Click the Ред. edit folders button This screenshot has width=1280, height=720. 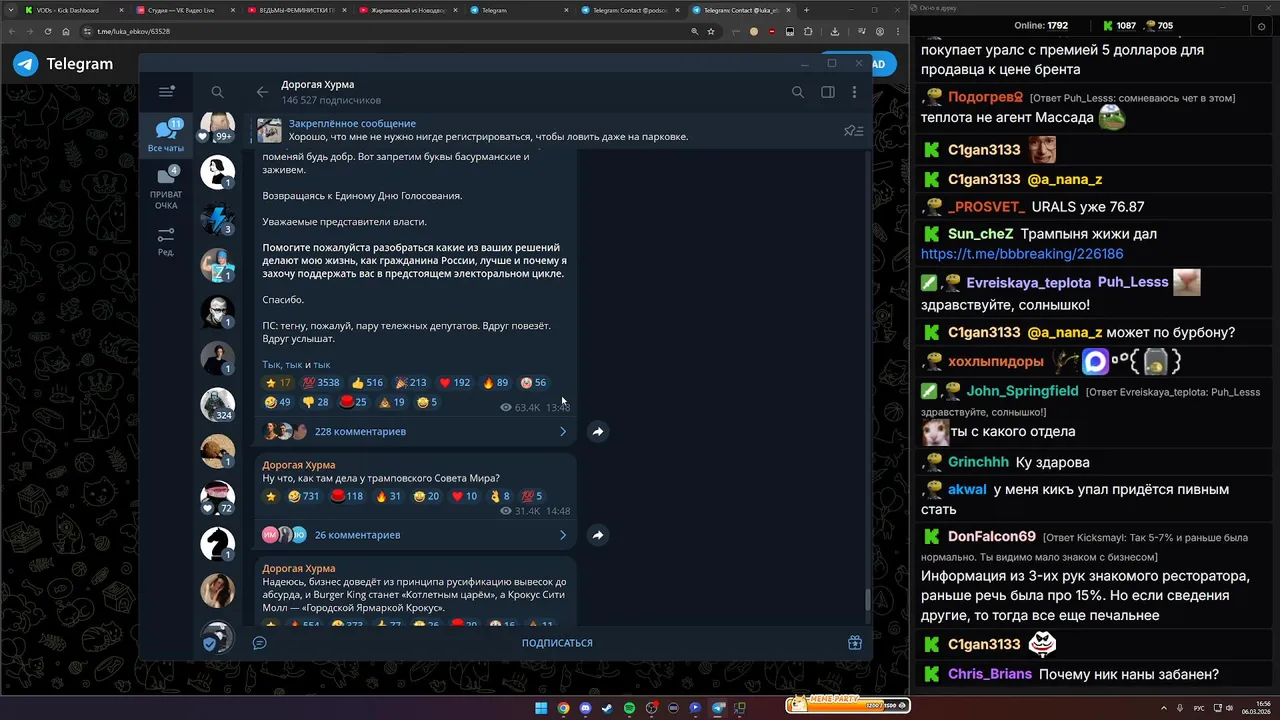(166, 241)
